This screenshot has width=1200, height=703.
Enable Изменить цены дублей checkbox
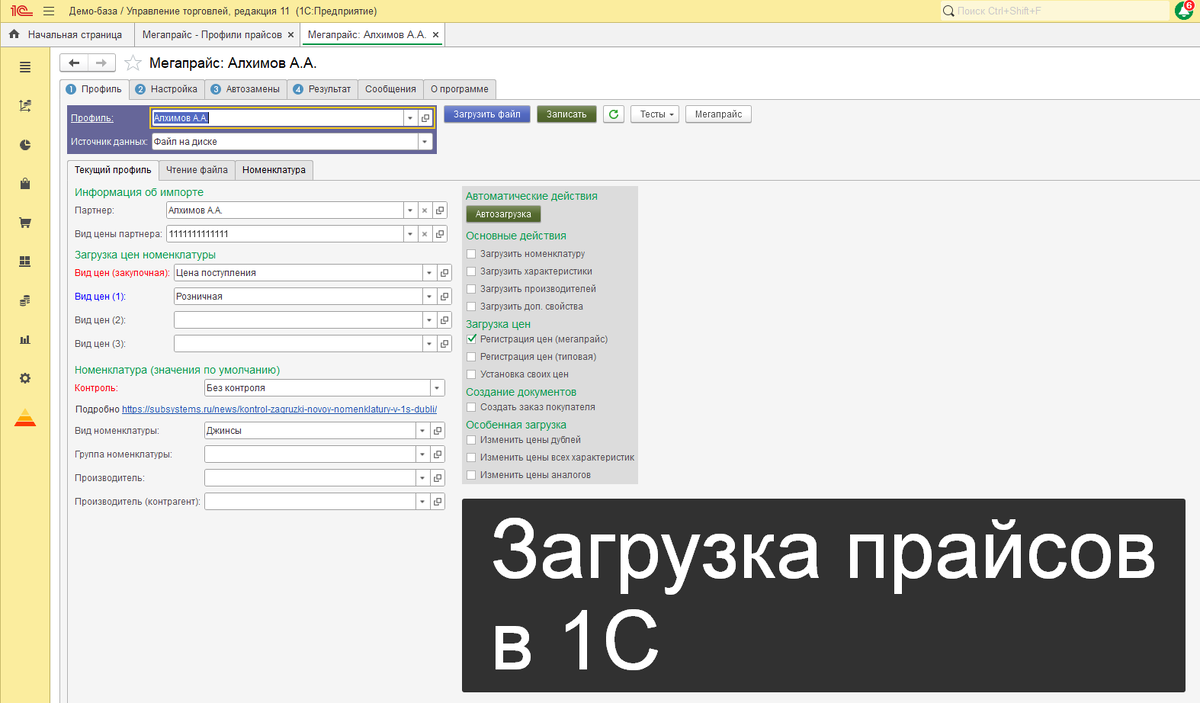(x=472, y=440)
